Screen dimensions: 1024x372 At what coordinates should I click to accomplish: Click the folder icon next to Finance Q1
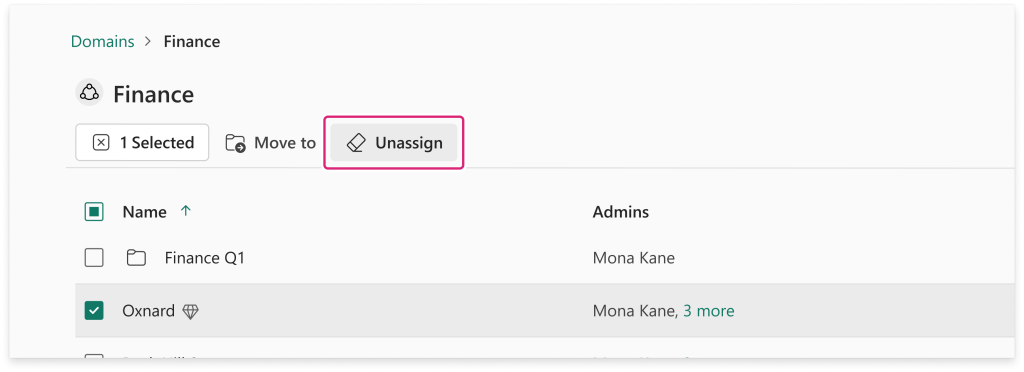tap(136, 258)
